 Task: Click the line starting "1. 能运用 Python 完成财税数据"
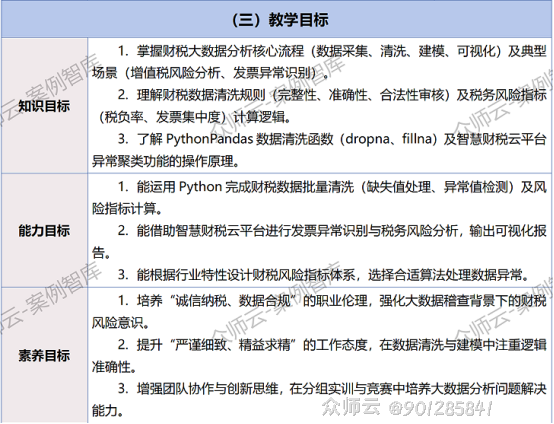pyautogui.click(x=332, y=187)
